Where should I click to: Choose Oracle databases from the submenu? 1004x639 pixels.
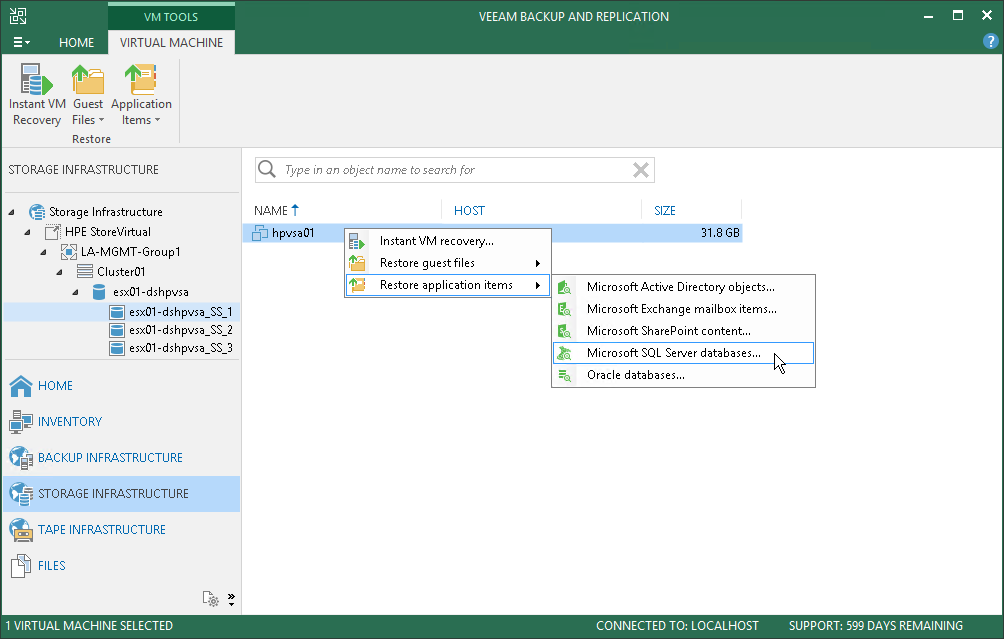[x=635, y=375]
